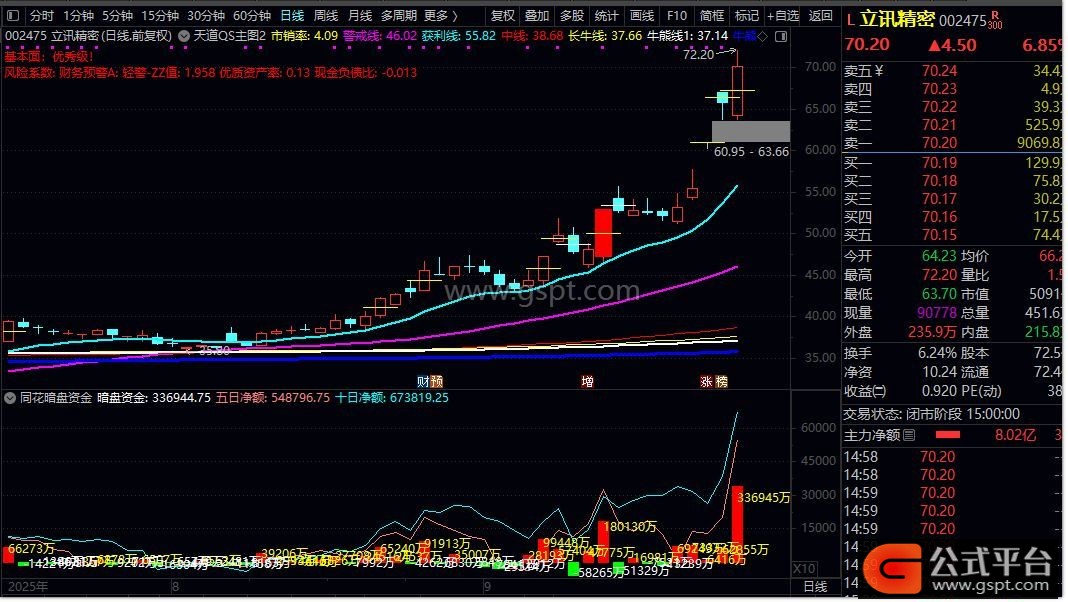Click the 返回 back button
This screenshot has height=602, width=1068.
click(820, 16)
